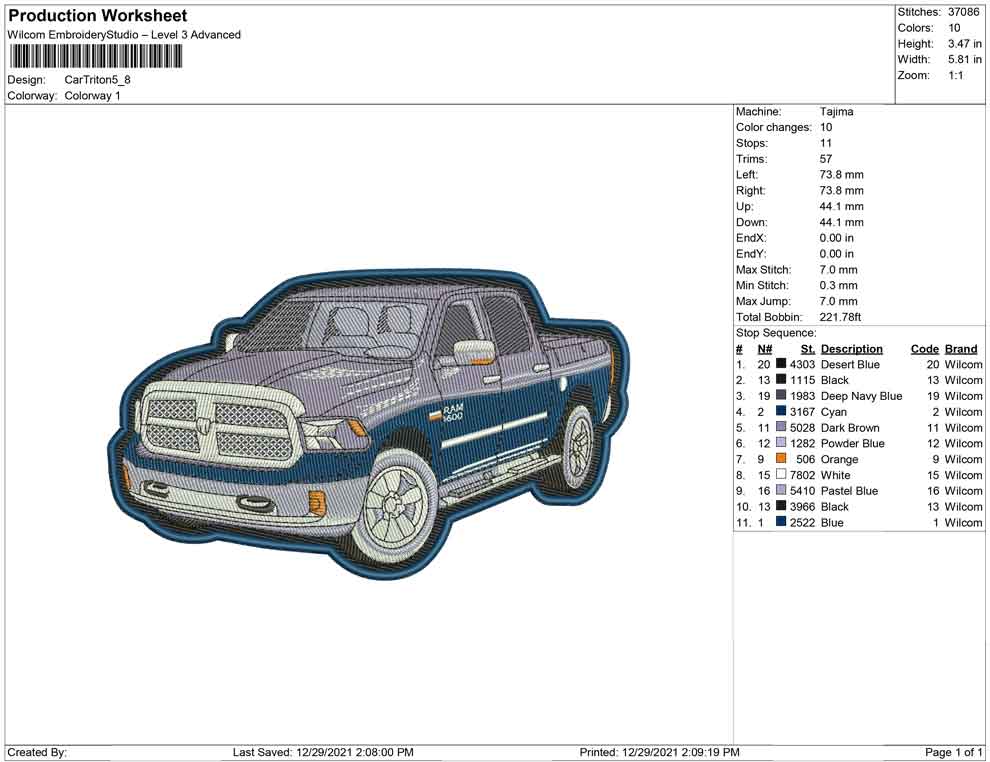This screenshot has height=762, width=990.
Task: Click the Tajima machine name
Action: (x=837, y=112)
